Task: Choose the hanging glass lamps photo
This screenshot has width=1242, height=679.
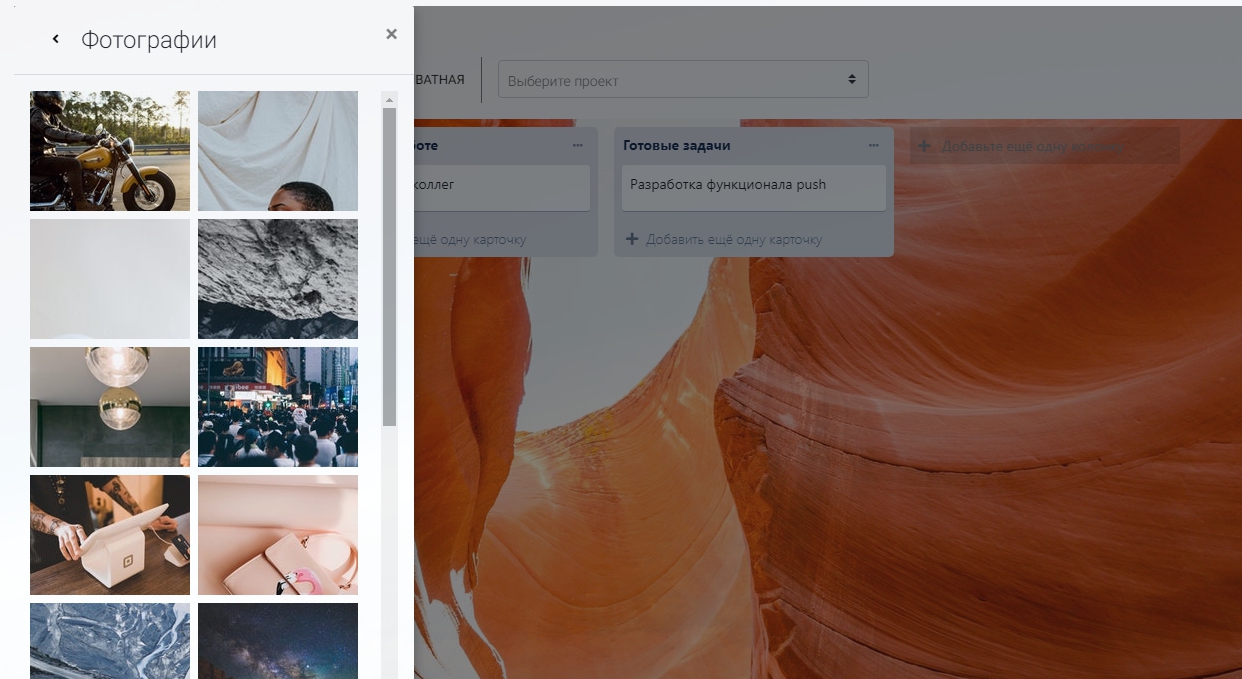Action: 110,407
